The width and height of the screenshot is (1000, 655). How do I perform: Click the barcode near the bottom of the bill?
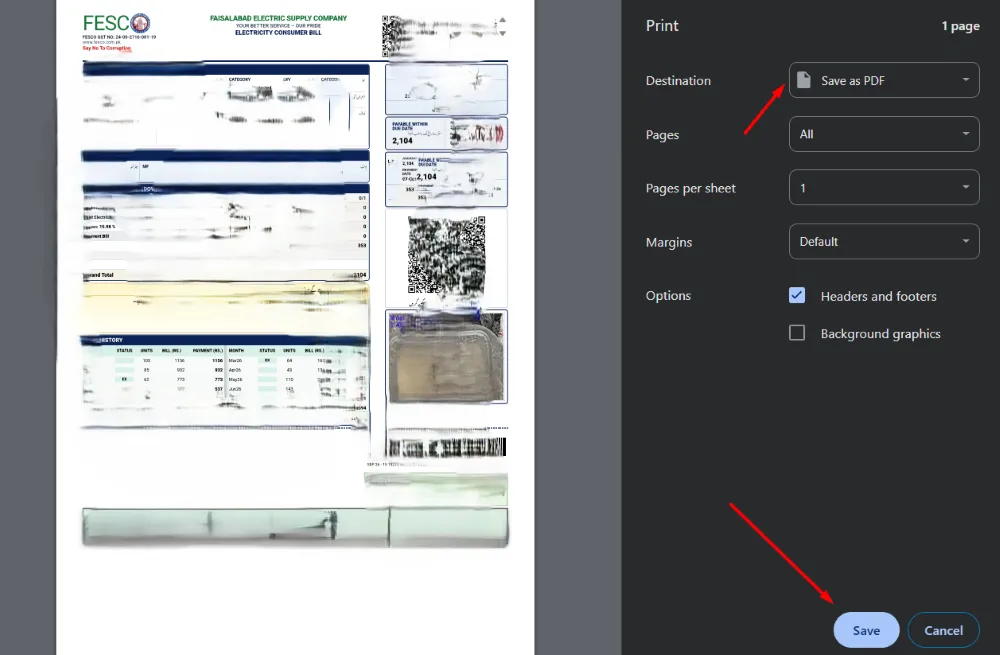[447, 448]
